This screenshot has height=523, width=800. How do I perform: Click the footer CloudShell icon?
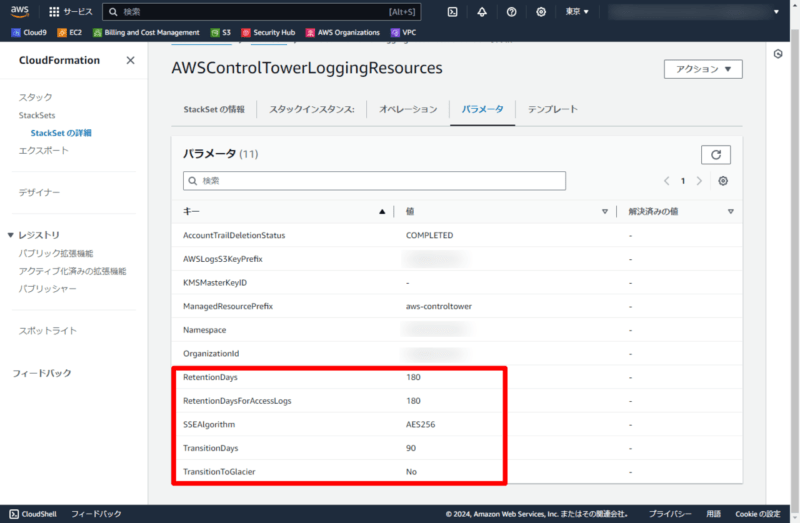point(14,514)
